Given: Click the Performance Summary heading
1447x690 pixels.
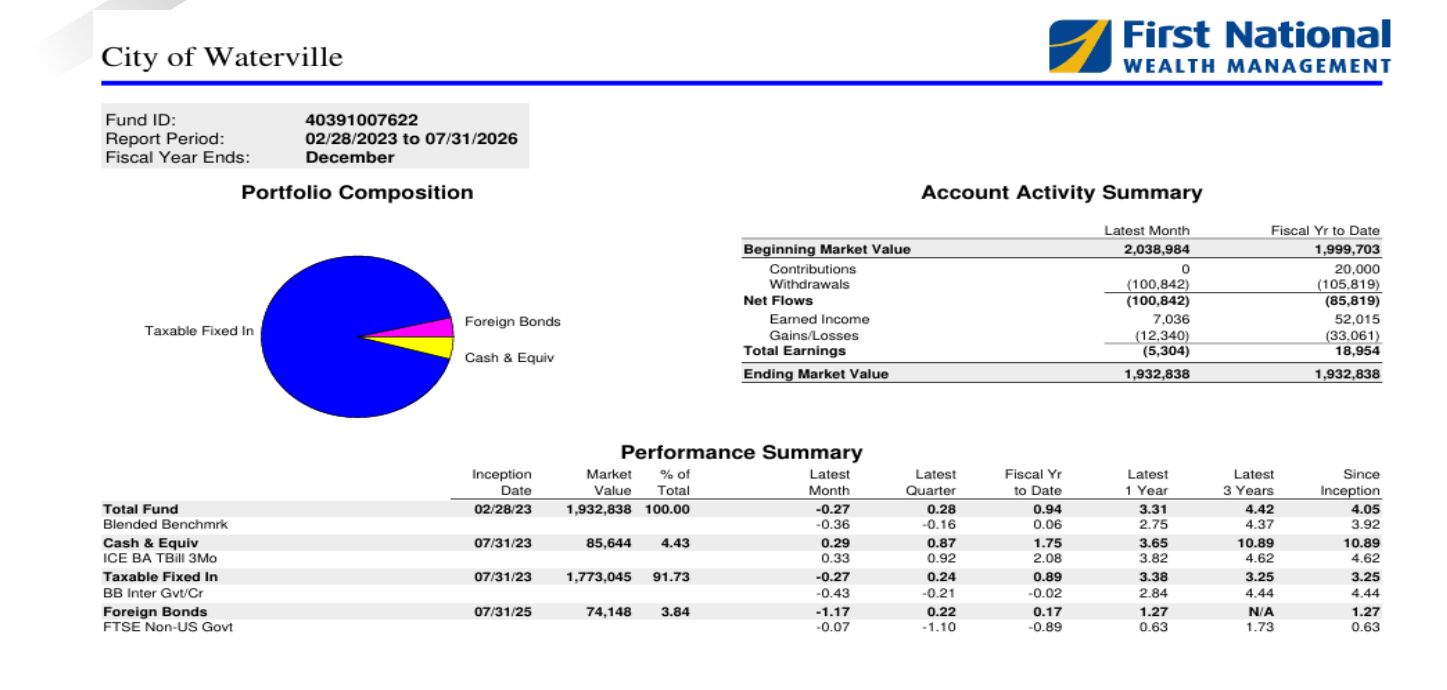Looking at the screenshot, I should (x=741, y=452).
